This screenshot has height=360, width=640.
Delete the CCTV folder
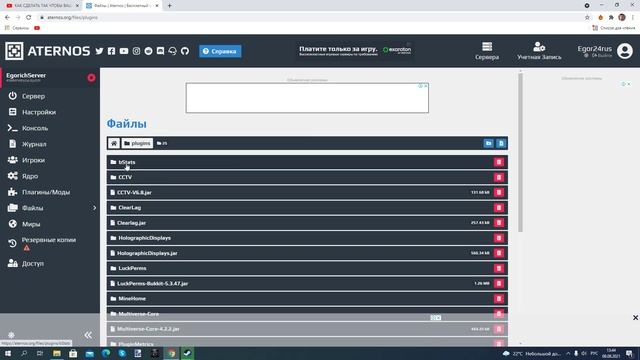[499, 177]
